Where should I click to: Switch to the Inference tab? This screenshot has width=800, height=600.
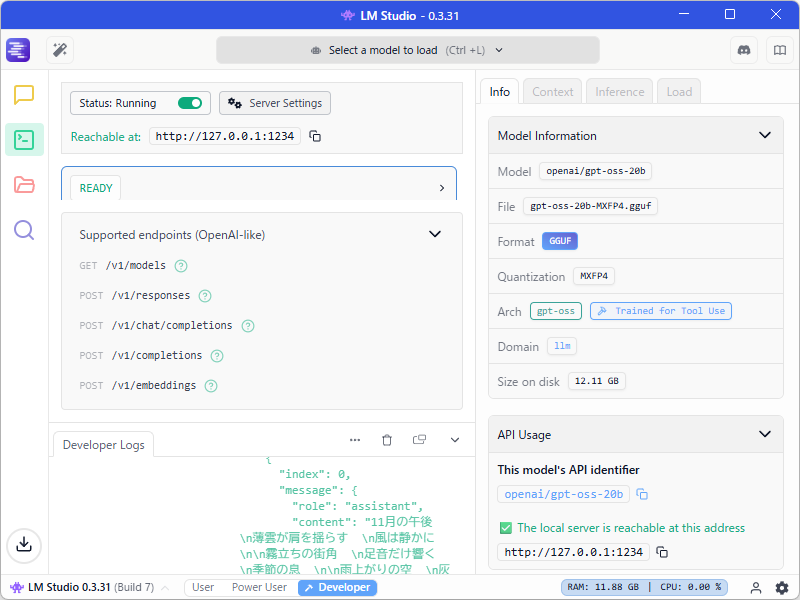(x=619, y=91)
